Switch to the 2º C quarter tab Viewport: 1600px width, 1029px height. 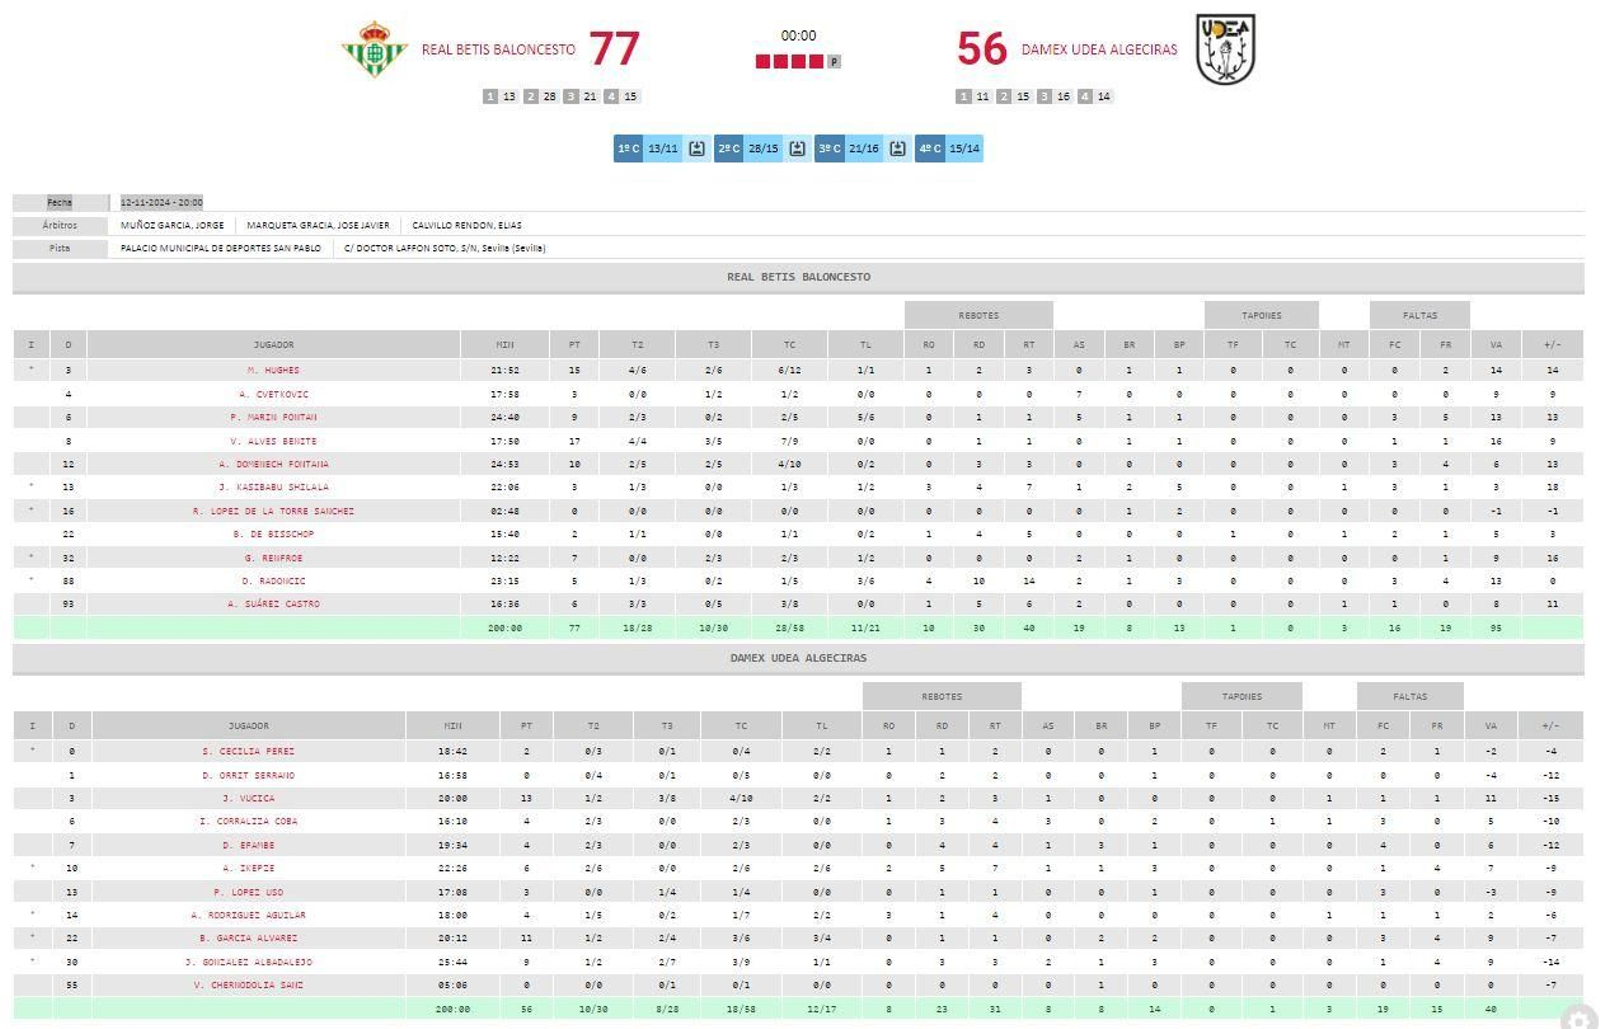[729, 149]
